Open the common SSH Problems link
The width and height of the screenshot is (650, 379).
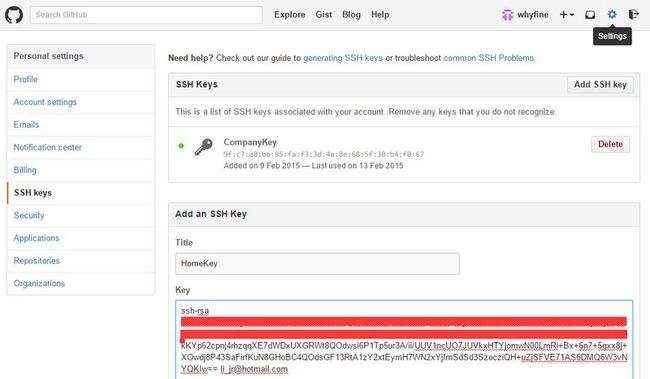click(488, 58)
